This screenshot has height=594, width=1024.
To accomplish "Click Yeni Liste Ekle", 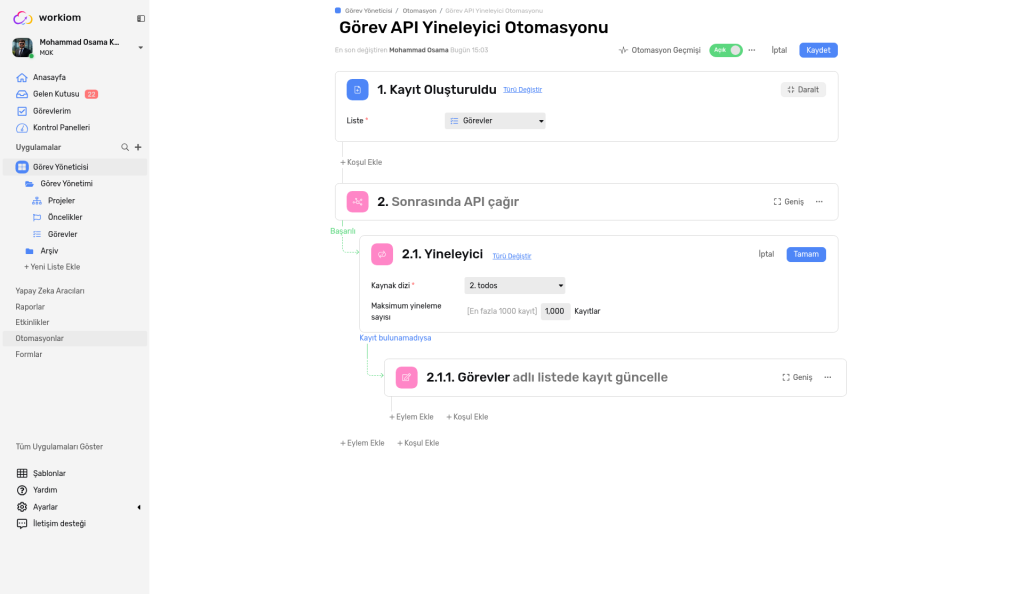I will click(52, 267).
